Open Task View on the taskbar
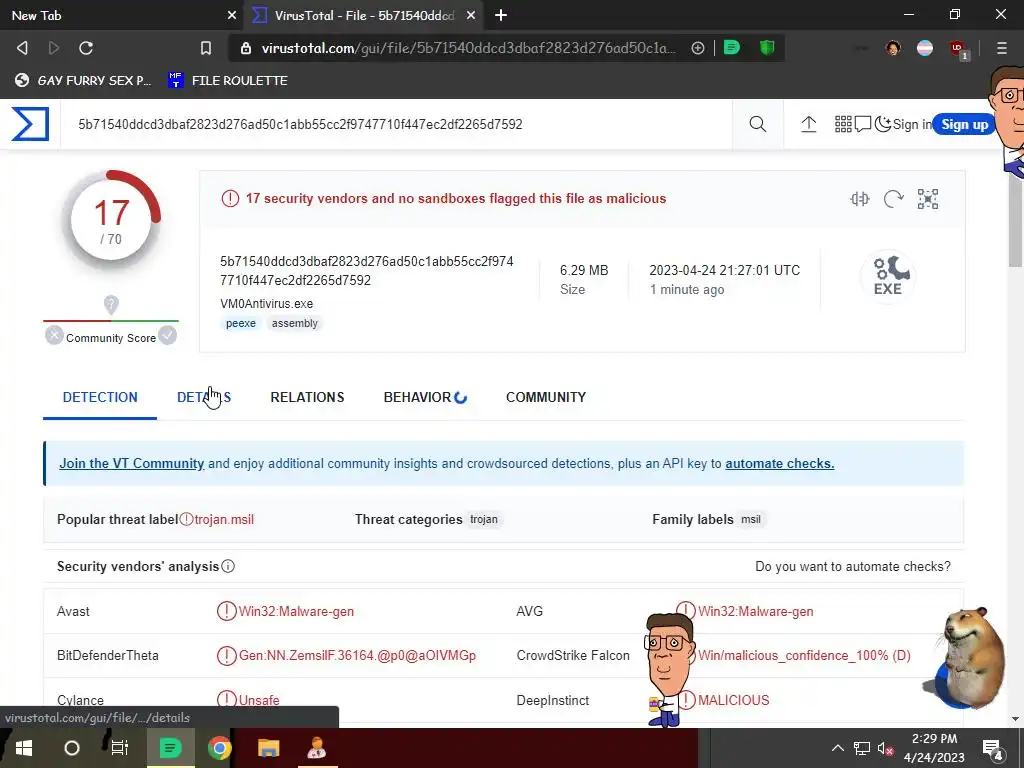 (x=120, y=748)
